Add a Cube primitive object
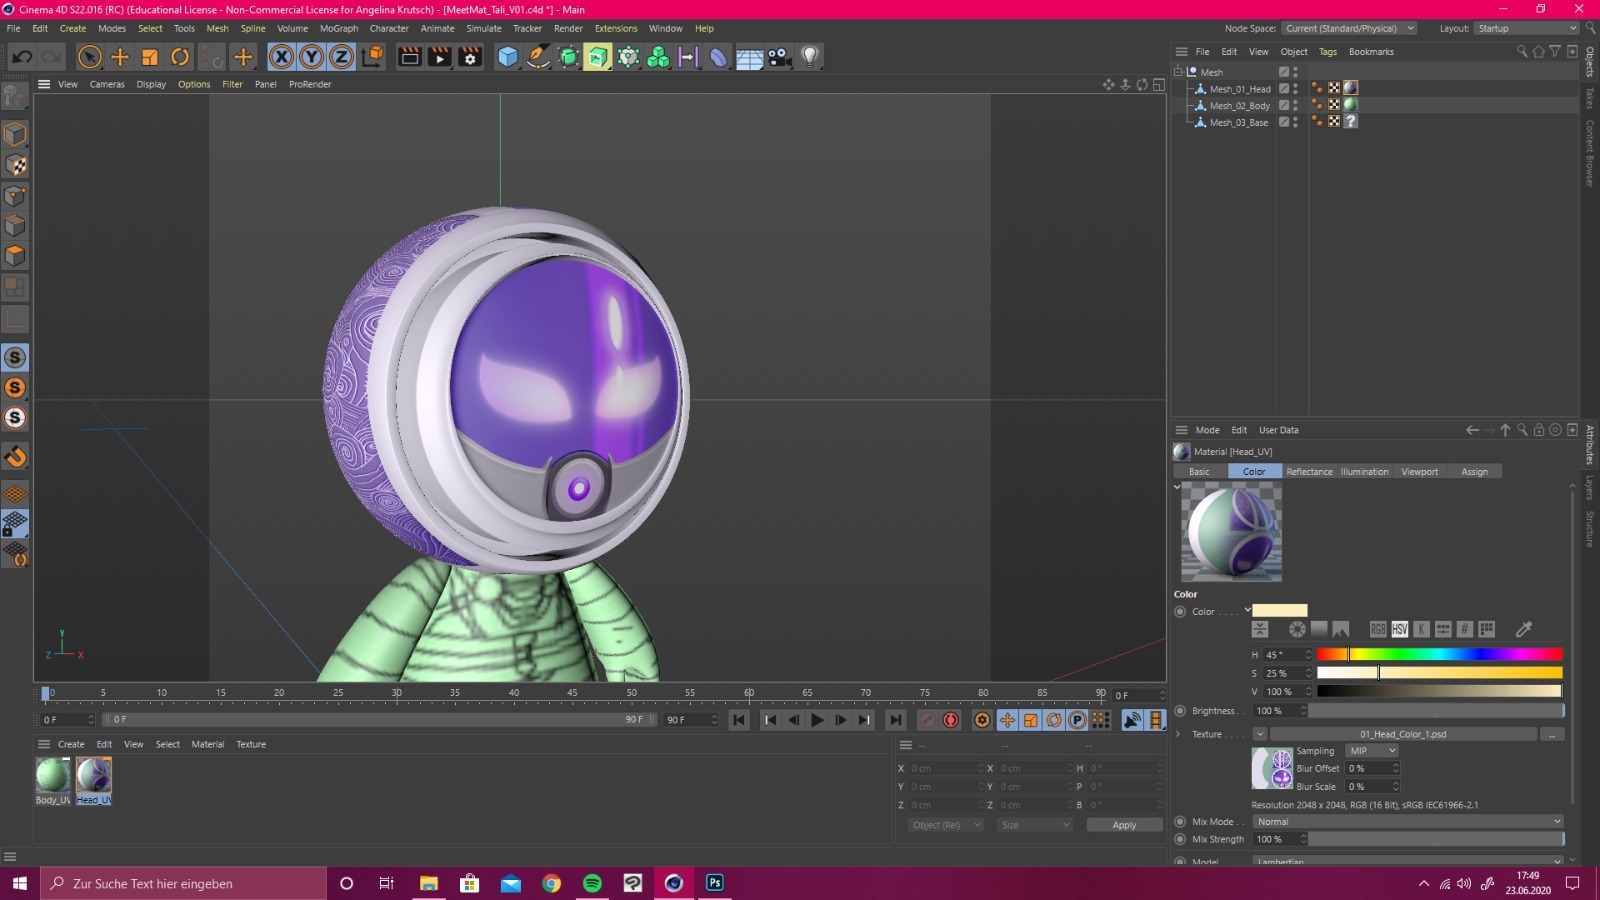Viewport: 1600px width, 900px height. 508,57
